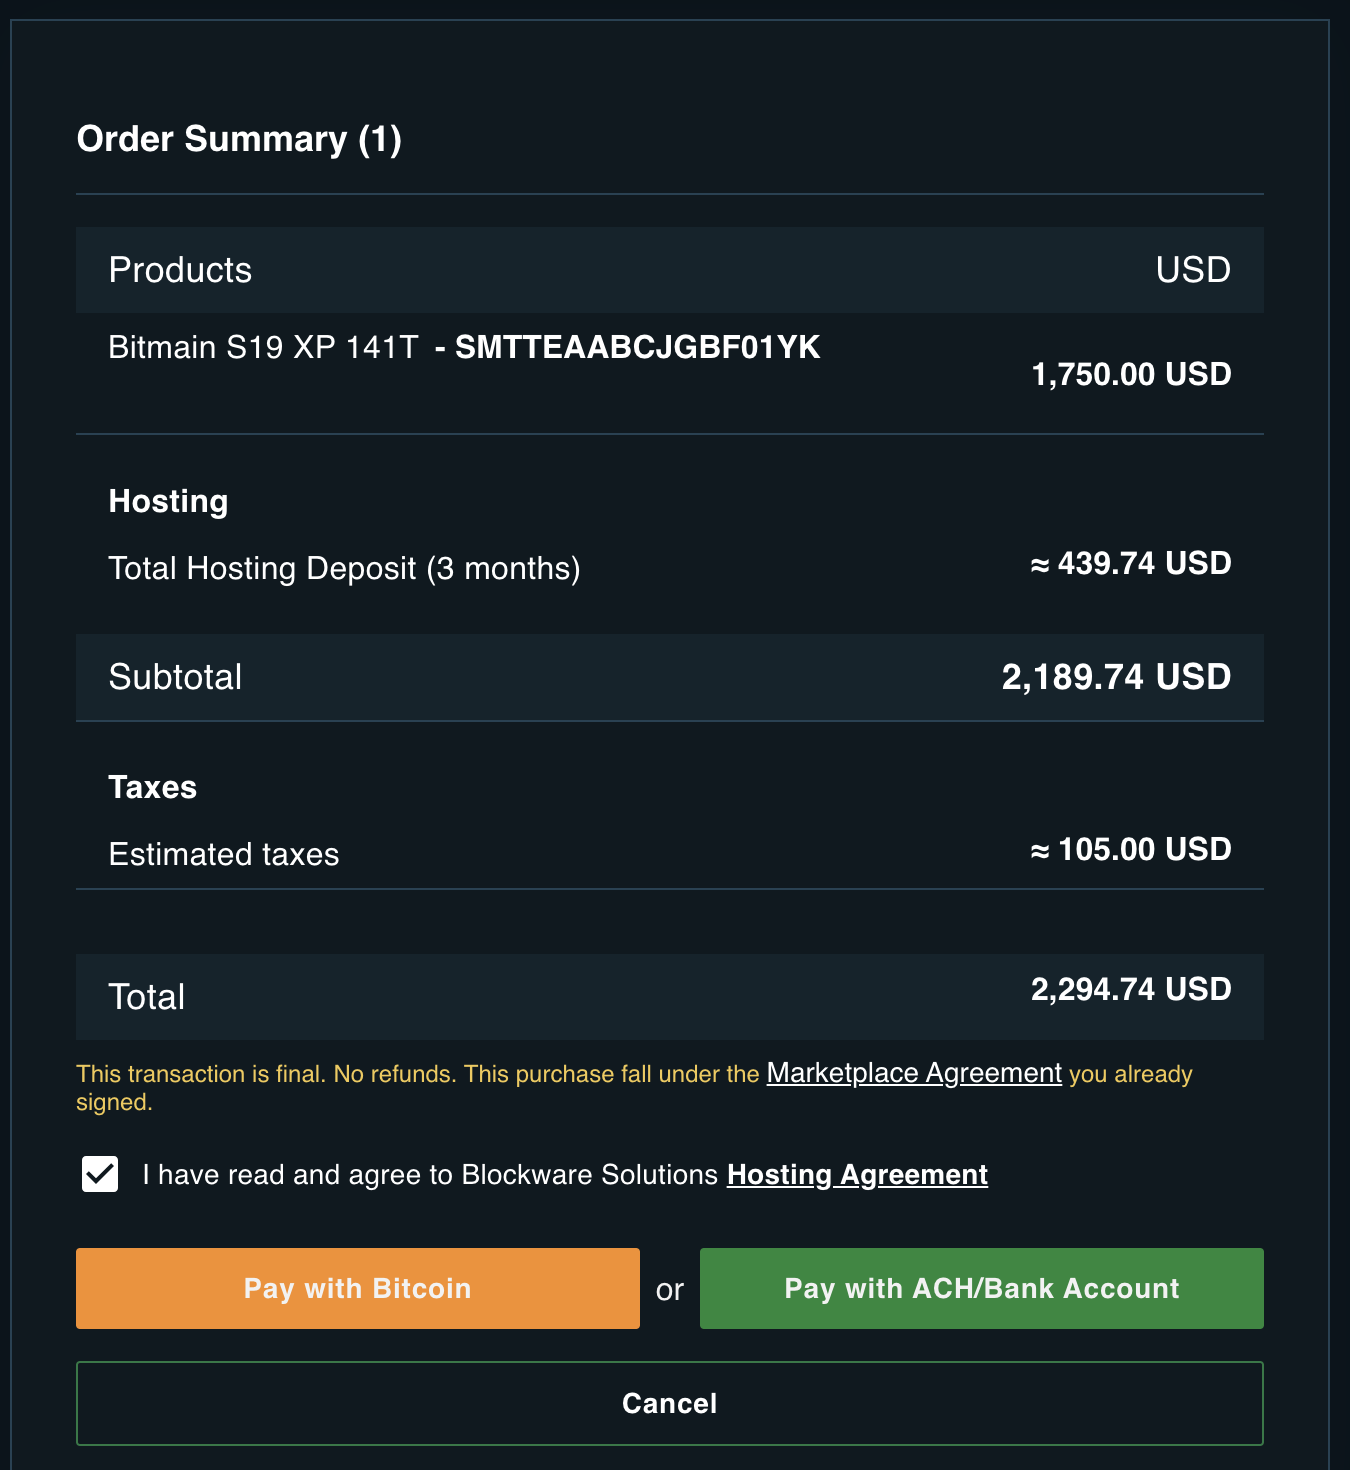Click the 1,750.00 USD product price
Viewport: 1350px width, 1470px height.
tap(1130, 374)
